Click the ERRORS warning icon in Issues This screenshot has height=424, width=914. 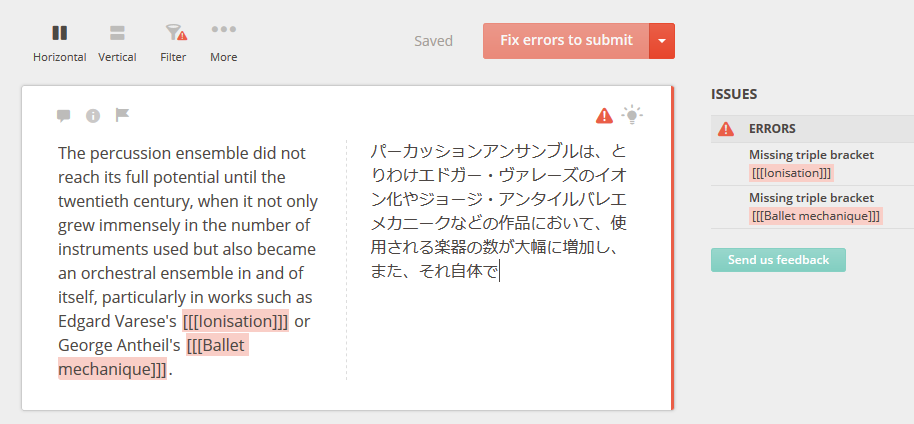point(726,129)
